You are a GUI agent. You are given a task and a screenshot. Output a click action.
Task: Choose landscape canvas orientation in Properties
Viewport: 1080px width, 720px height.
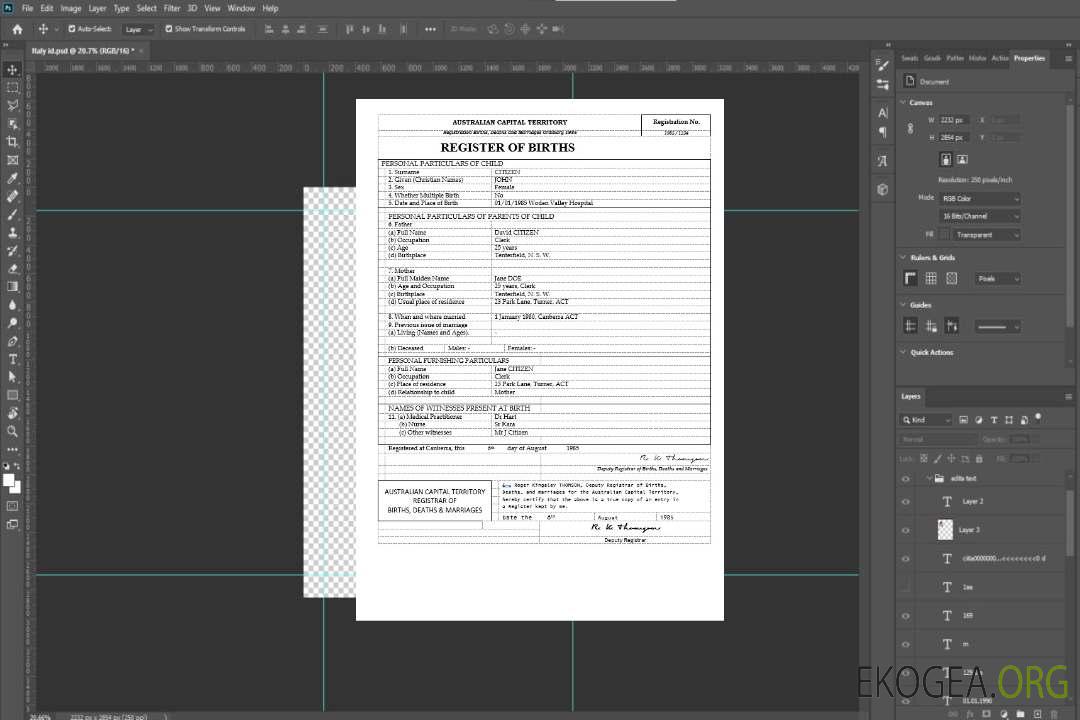pyautogui.click(x=962, y=159)
